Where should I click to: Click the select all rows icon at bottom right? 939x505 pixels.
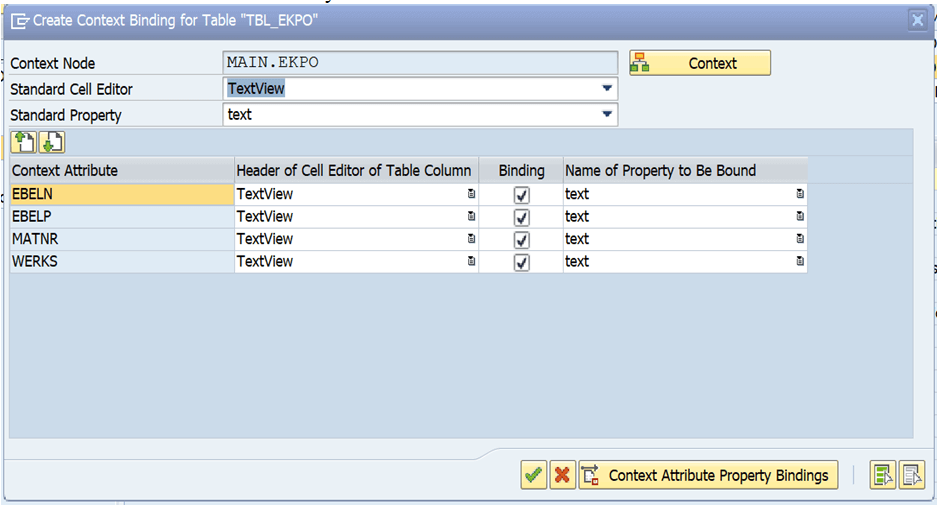tap(883, 476)
